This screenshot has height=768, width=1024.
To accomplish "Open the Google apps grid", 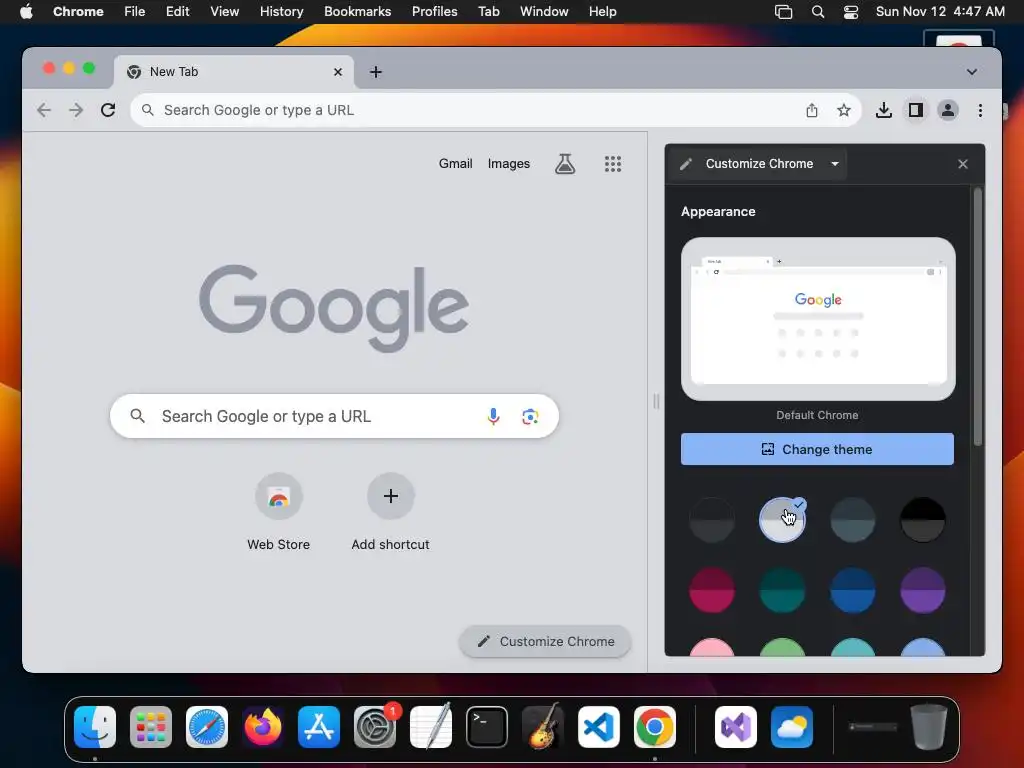I will click(613, 164).
